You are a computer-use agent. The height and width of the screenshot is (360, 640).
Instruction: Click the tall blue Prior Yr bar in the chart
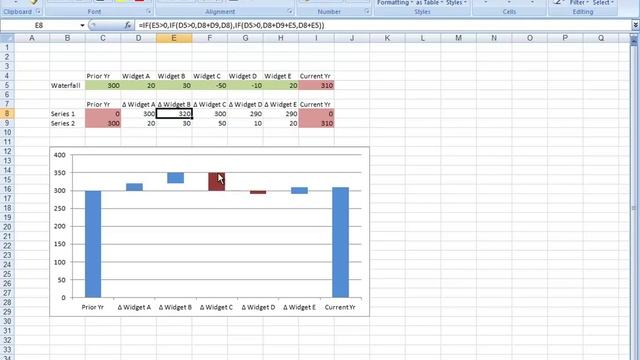[x=93, y=244]
